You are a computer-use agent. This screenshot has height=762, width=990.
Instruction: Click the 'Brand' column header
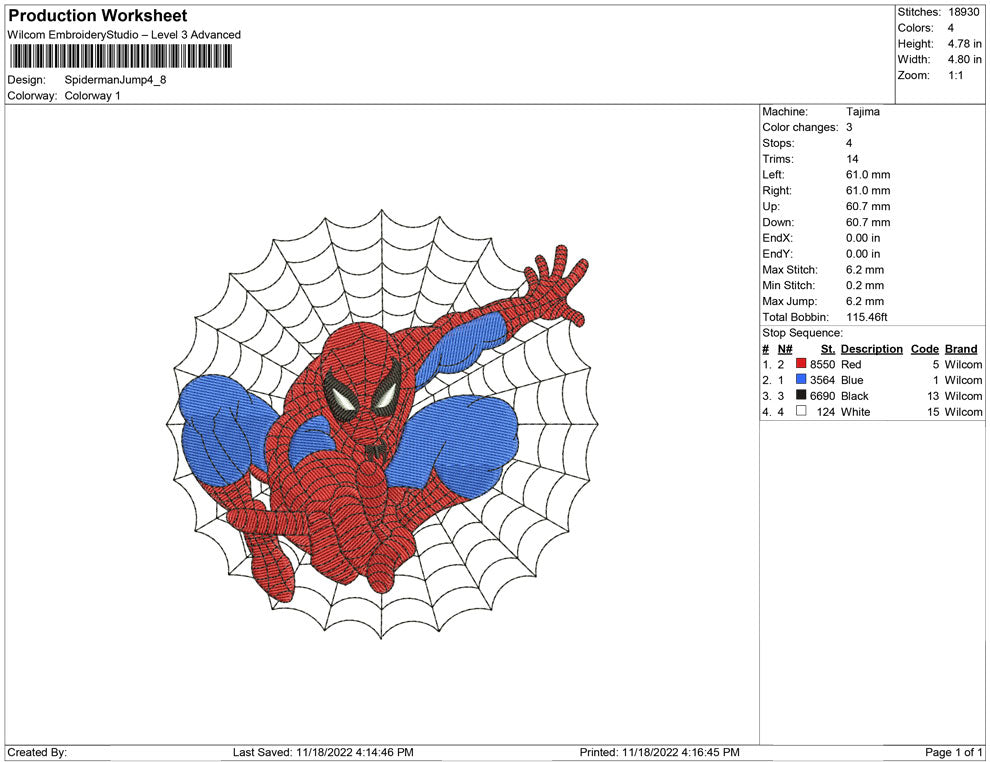(961, 348)
